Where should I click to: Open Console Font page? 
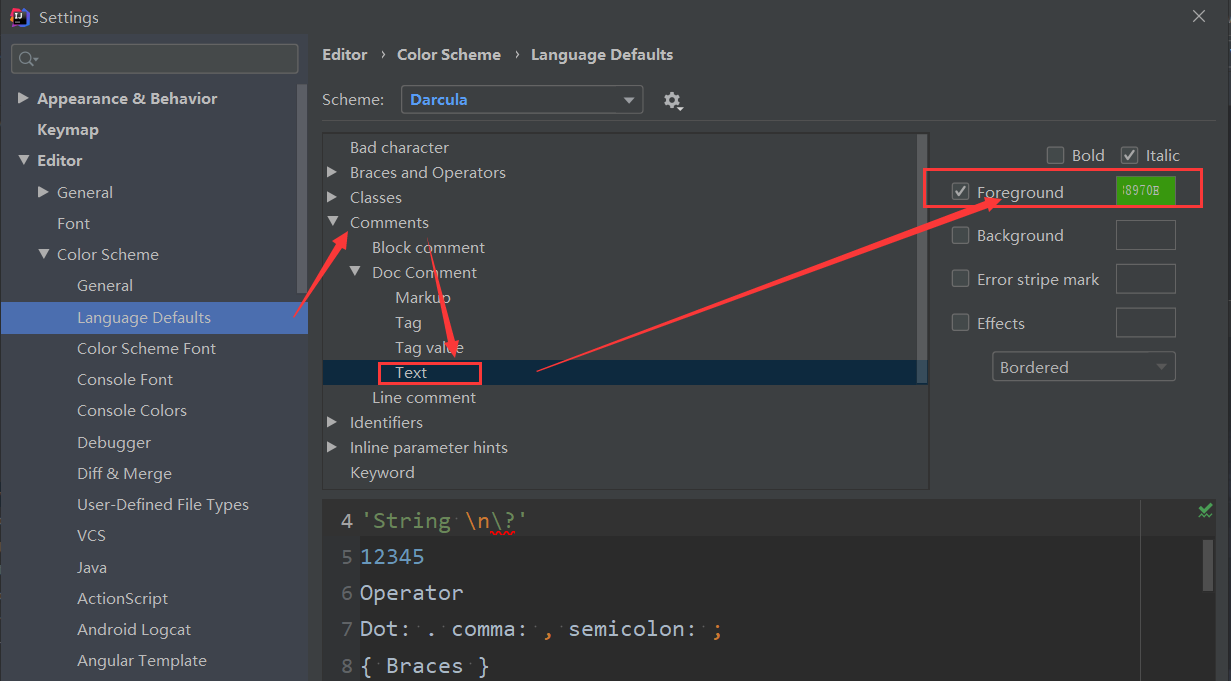(x=125, y=379)
